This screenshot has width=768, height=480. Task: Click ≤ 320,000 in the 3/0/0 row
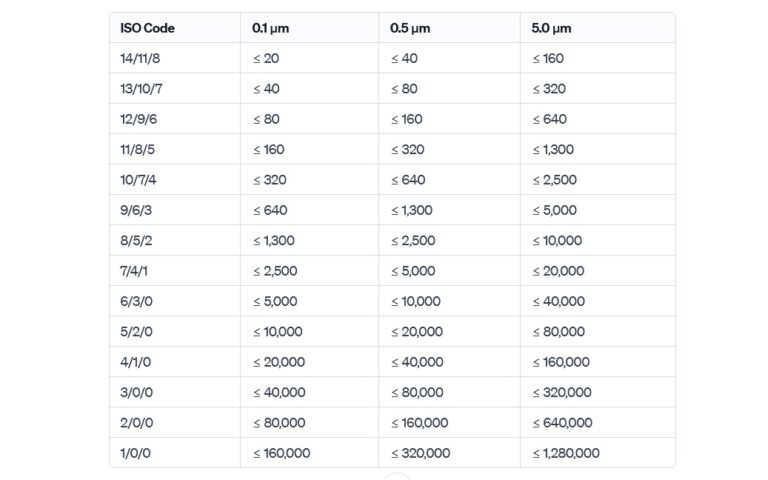pos(562,392)
